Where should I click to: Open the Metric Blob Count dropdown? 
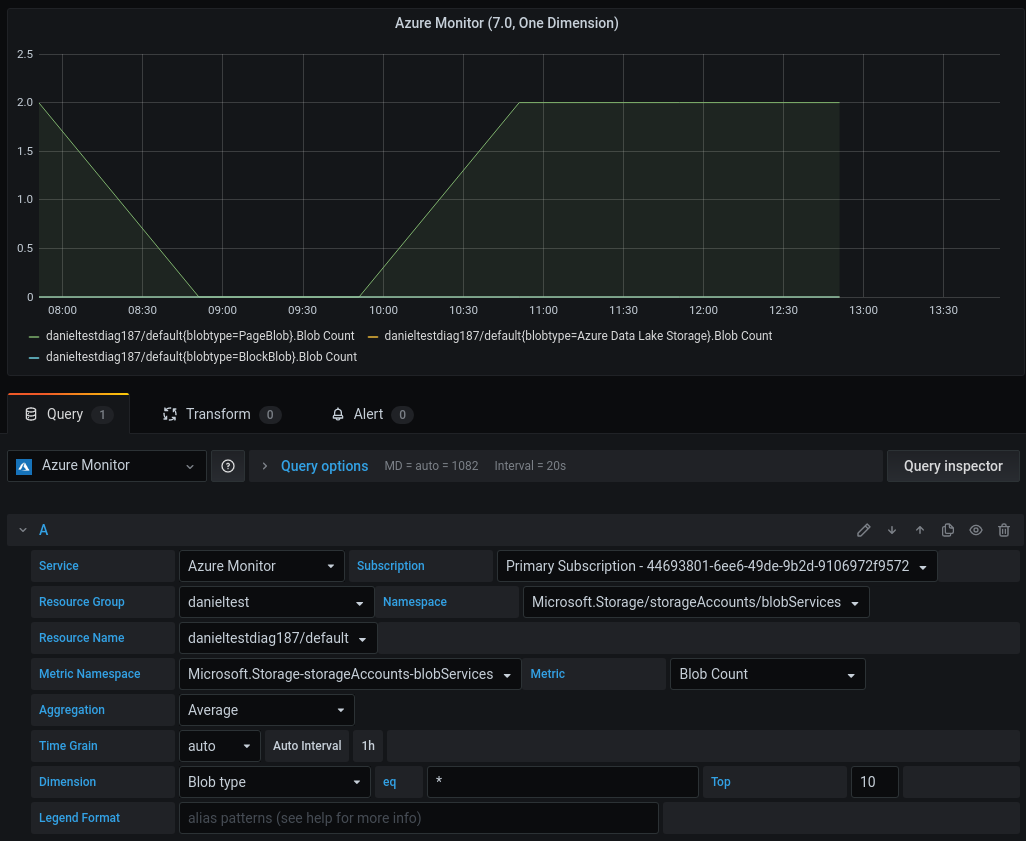(x=768, y=674)
